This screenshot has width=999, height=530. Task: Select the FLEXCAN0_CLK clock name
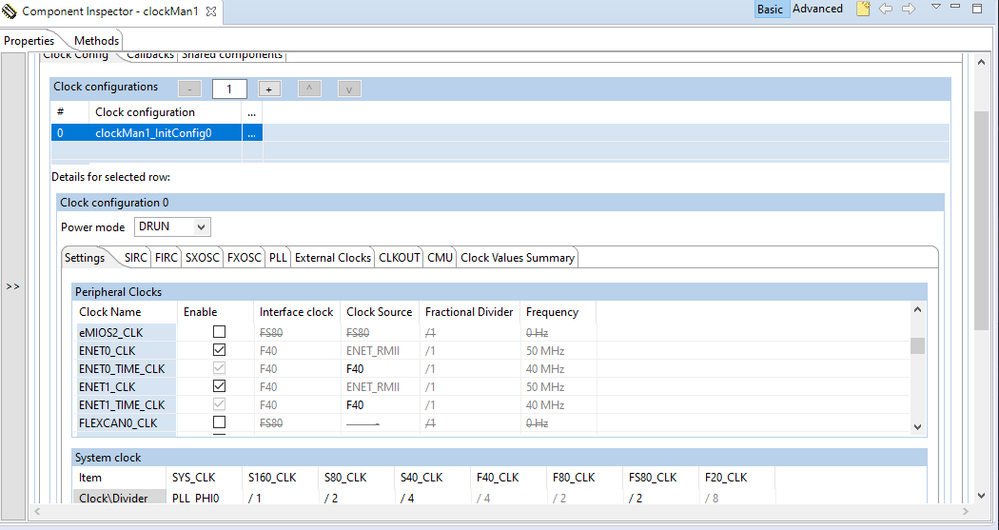coord(118,423)
